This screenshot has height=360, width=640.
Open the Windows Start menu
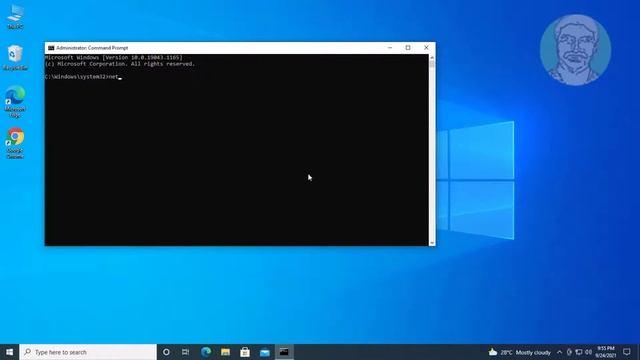coord(9,352)
